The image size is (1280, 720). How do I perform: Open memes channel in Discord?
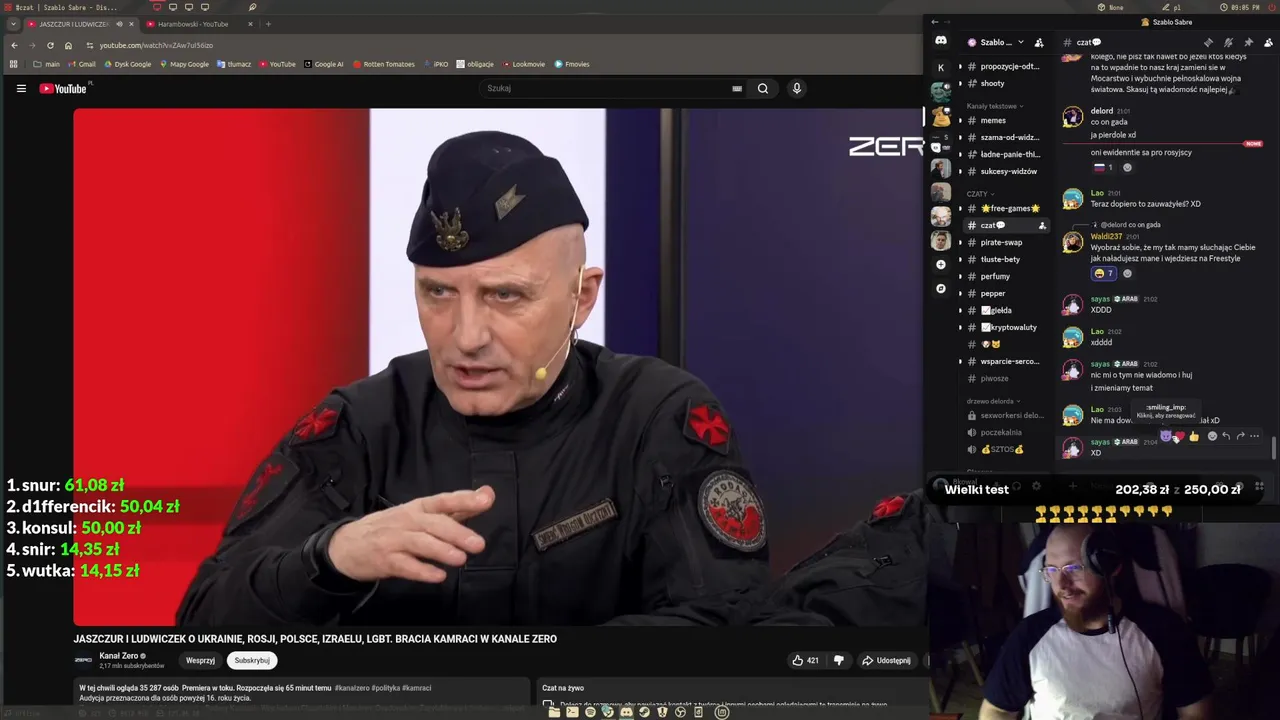point(993,120)
